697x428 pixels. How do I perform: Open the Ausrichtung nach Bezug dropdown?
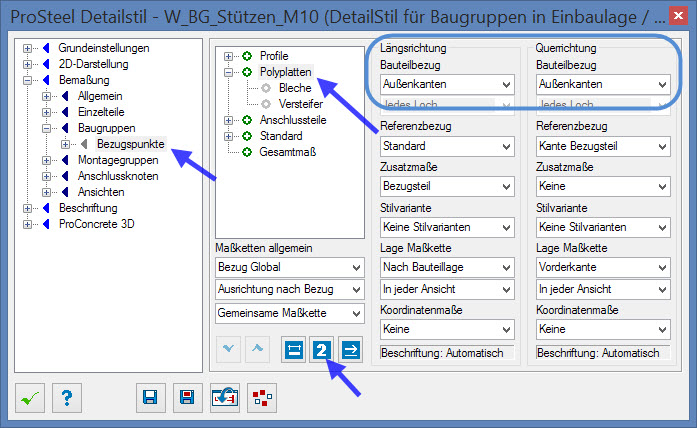(x=290, y=290)
